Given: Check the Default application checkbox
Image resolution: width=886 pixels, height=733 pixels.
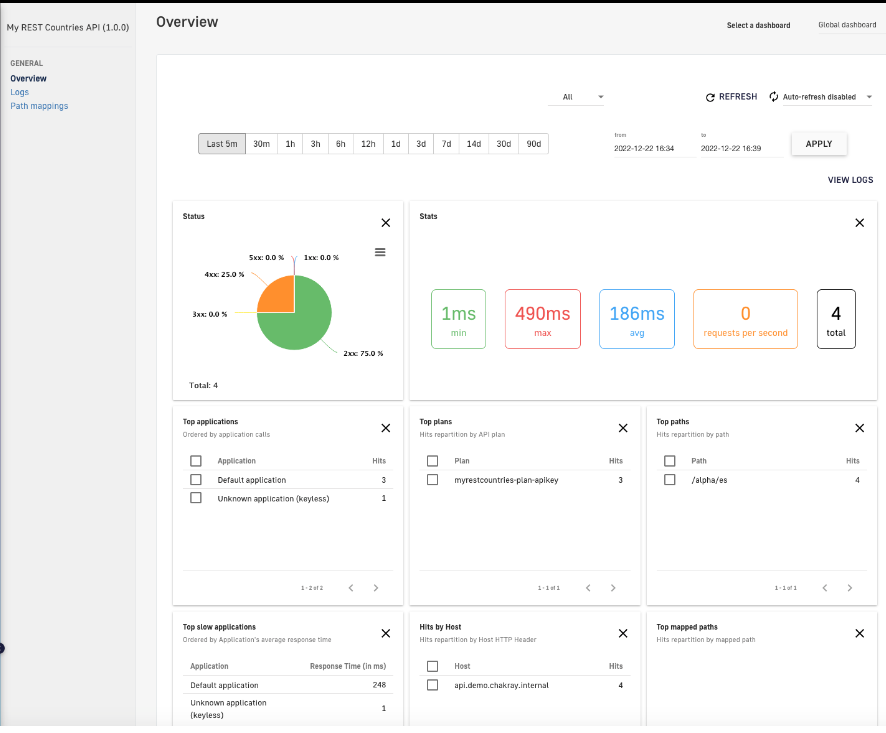Looking at the screenshot, I should pos(196,480).
